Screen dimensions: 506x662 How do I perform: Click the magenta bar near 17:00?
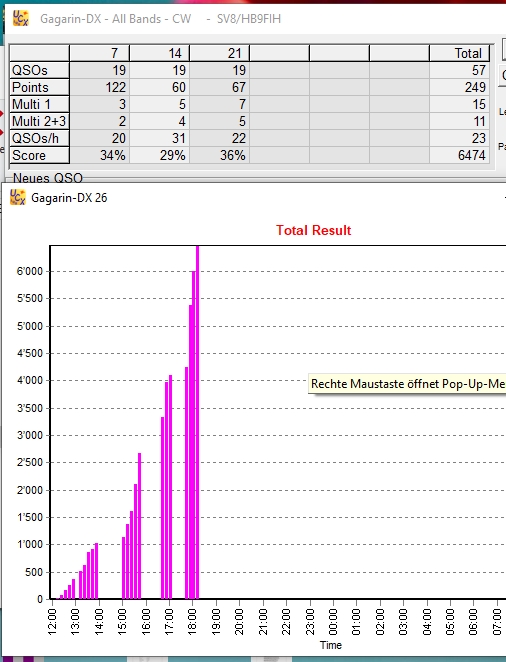(x=170, y=487)
